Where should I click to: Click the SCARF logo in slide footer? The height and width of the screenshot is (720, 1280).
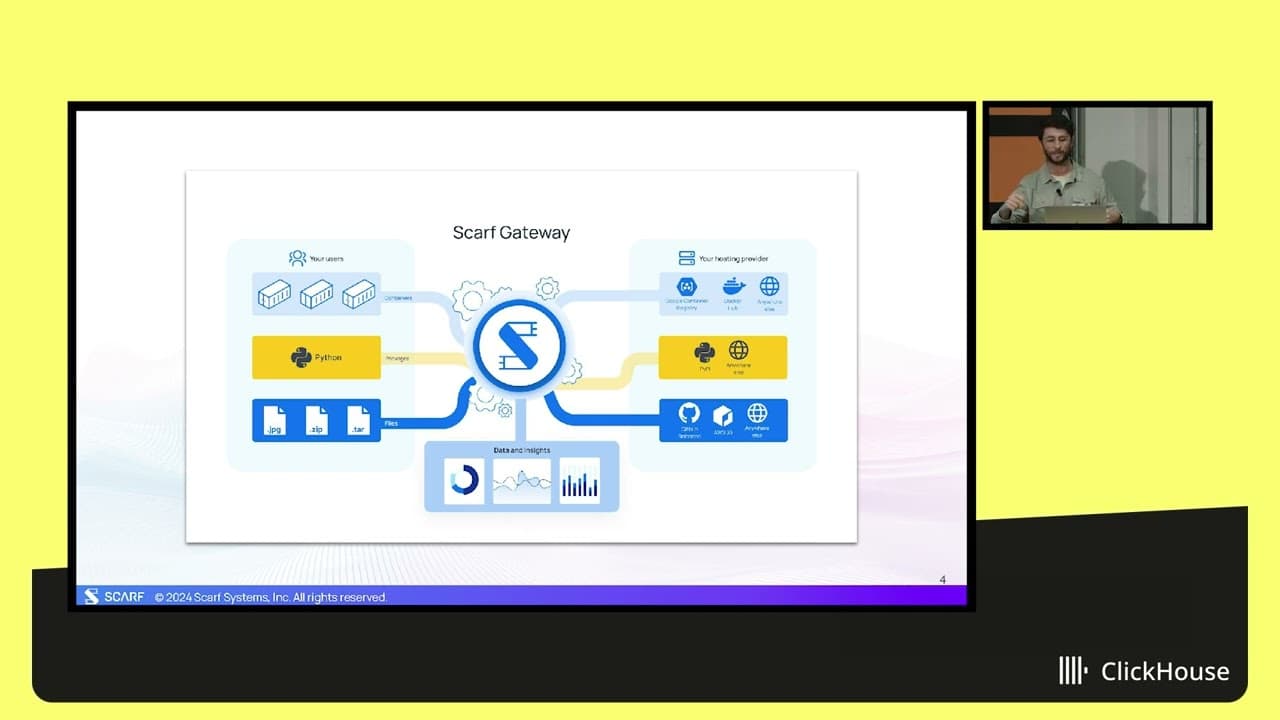108,597
